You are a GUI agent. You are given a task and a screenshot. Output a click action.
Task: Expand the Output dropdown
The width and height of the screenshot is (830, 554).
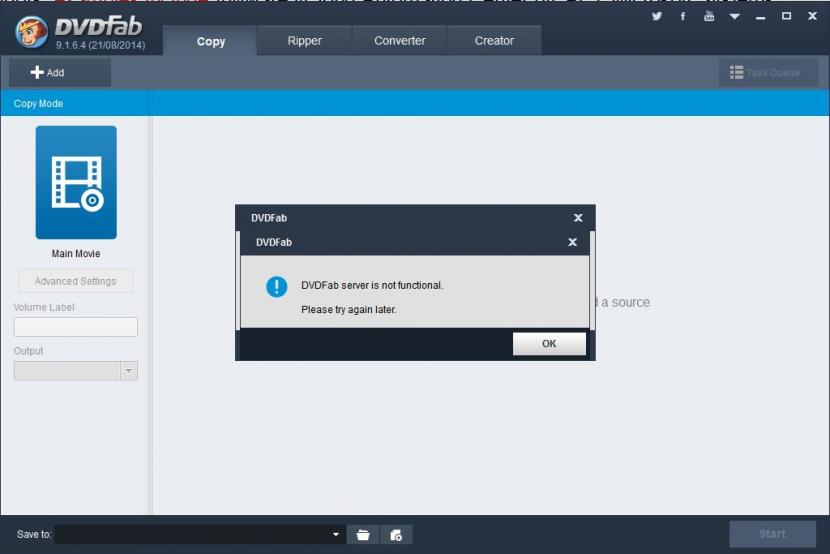pos(129,371)
